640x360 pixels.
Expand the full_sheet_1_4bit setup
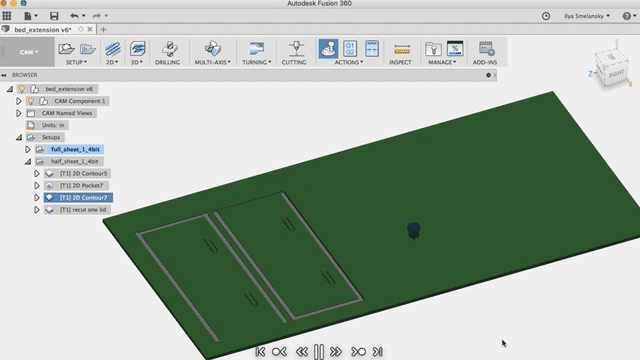(x=28, y=149)
